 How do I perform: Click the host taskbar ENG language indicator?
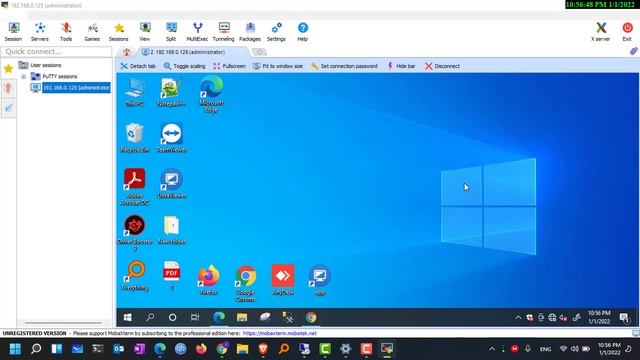click(x=545, y=349)
